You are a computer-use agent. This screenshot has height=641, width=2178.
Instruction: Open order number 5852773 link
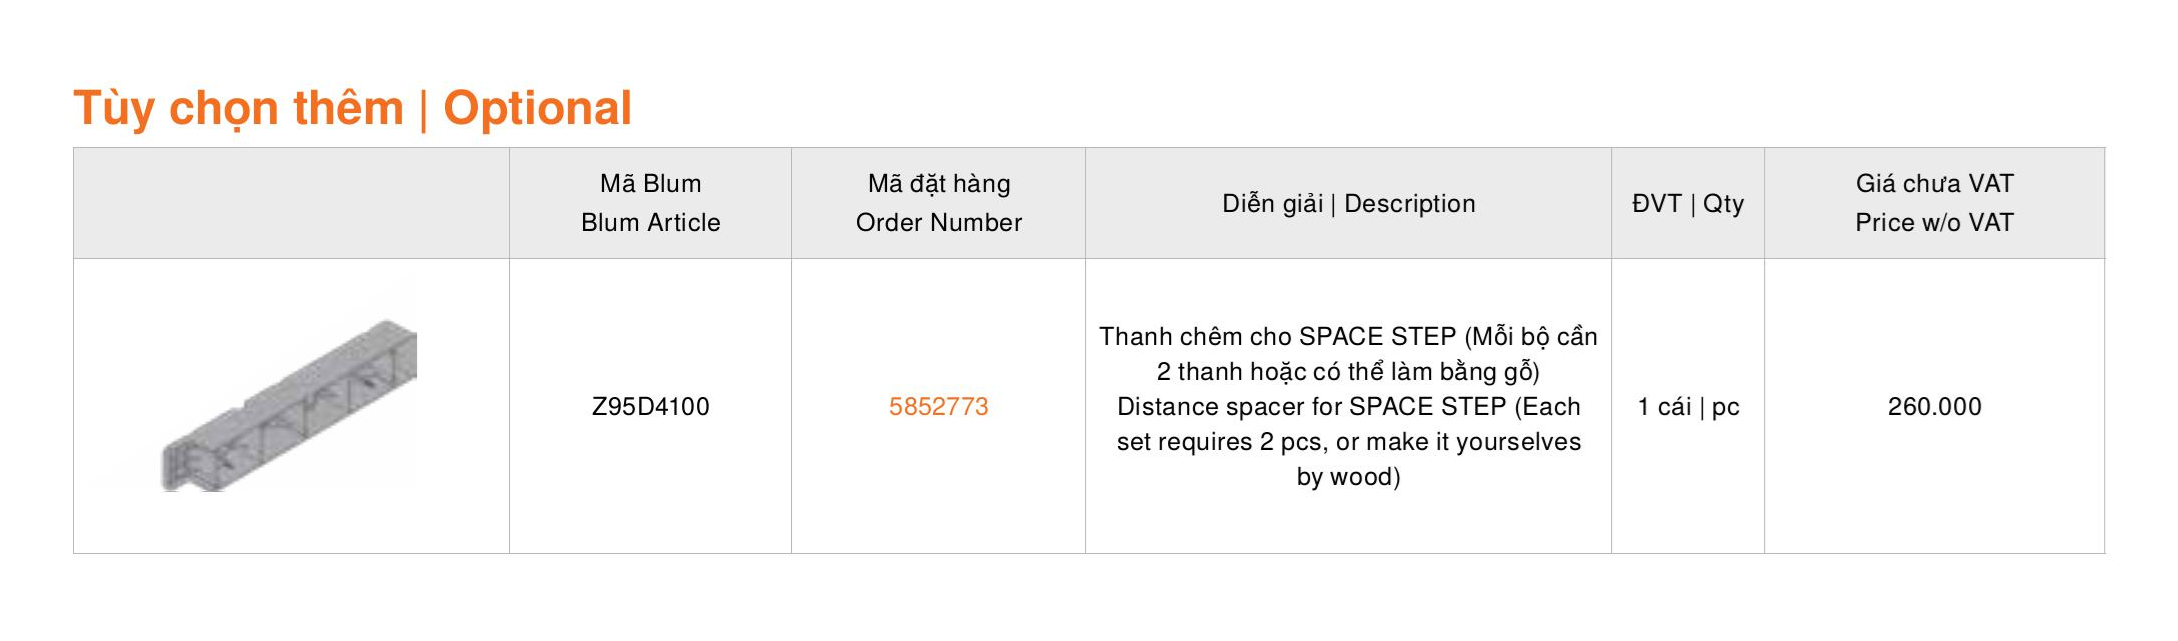click(x=938, y=407)
